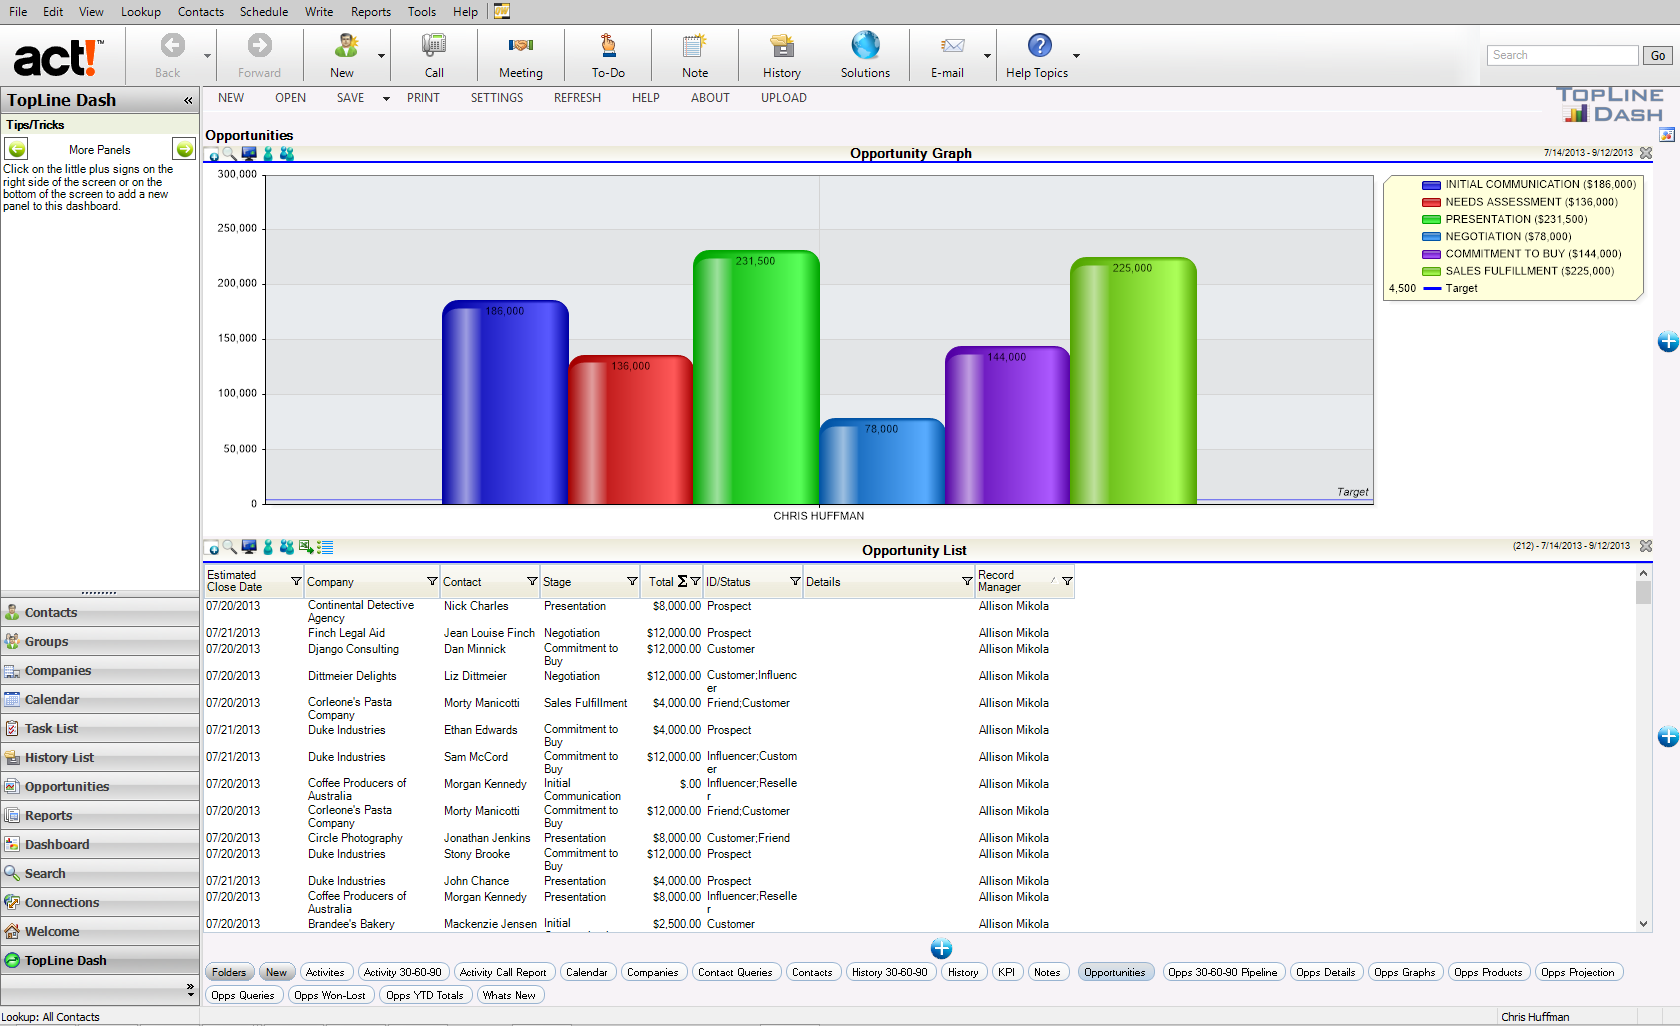
Task: Click the REFRESH button
Action: (x=577, y=98)
